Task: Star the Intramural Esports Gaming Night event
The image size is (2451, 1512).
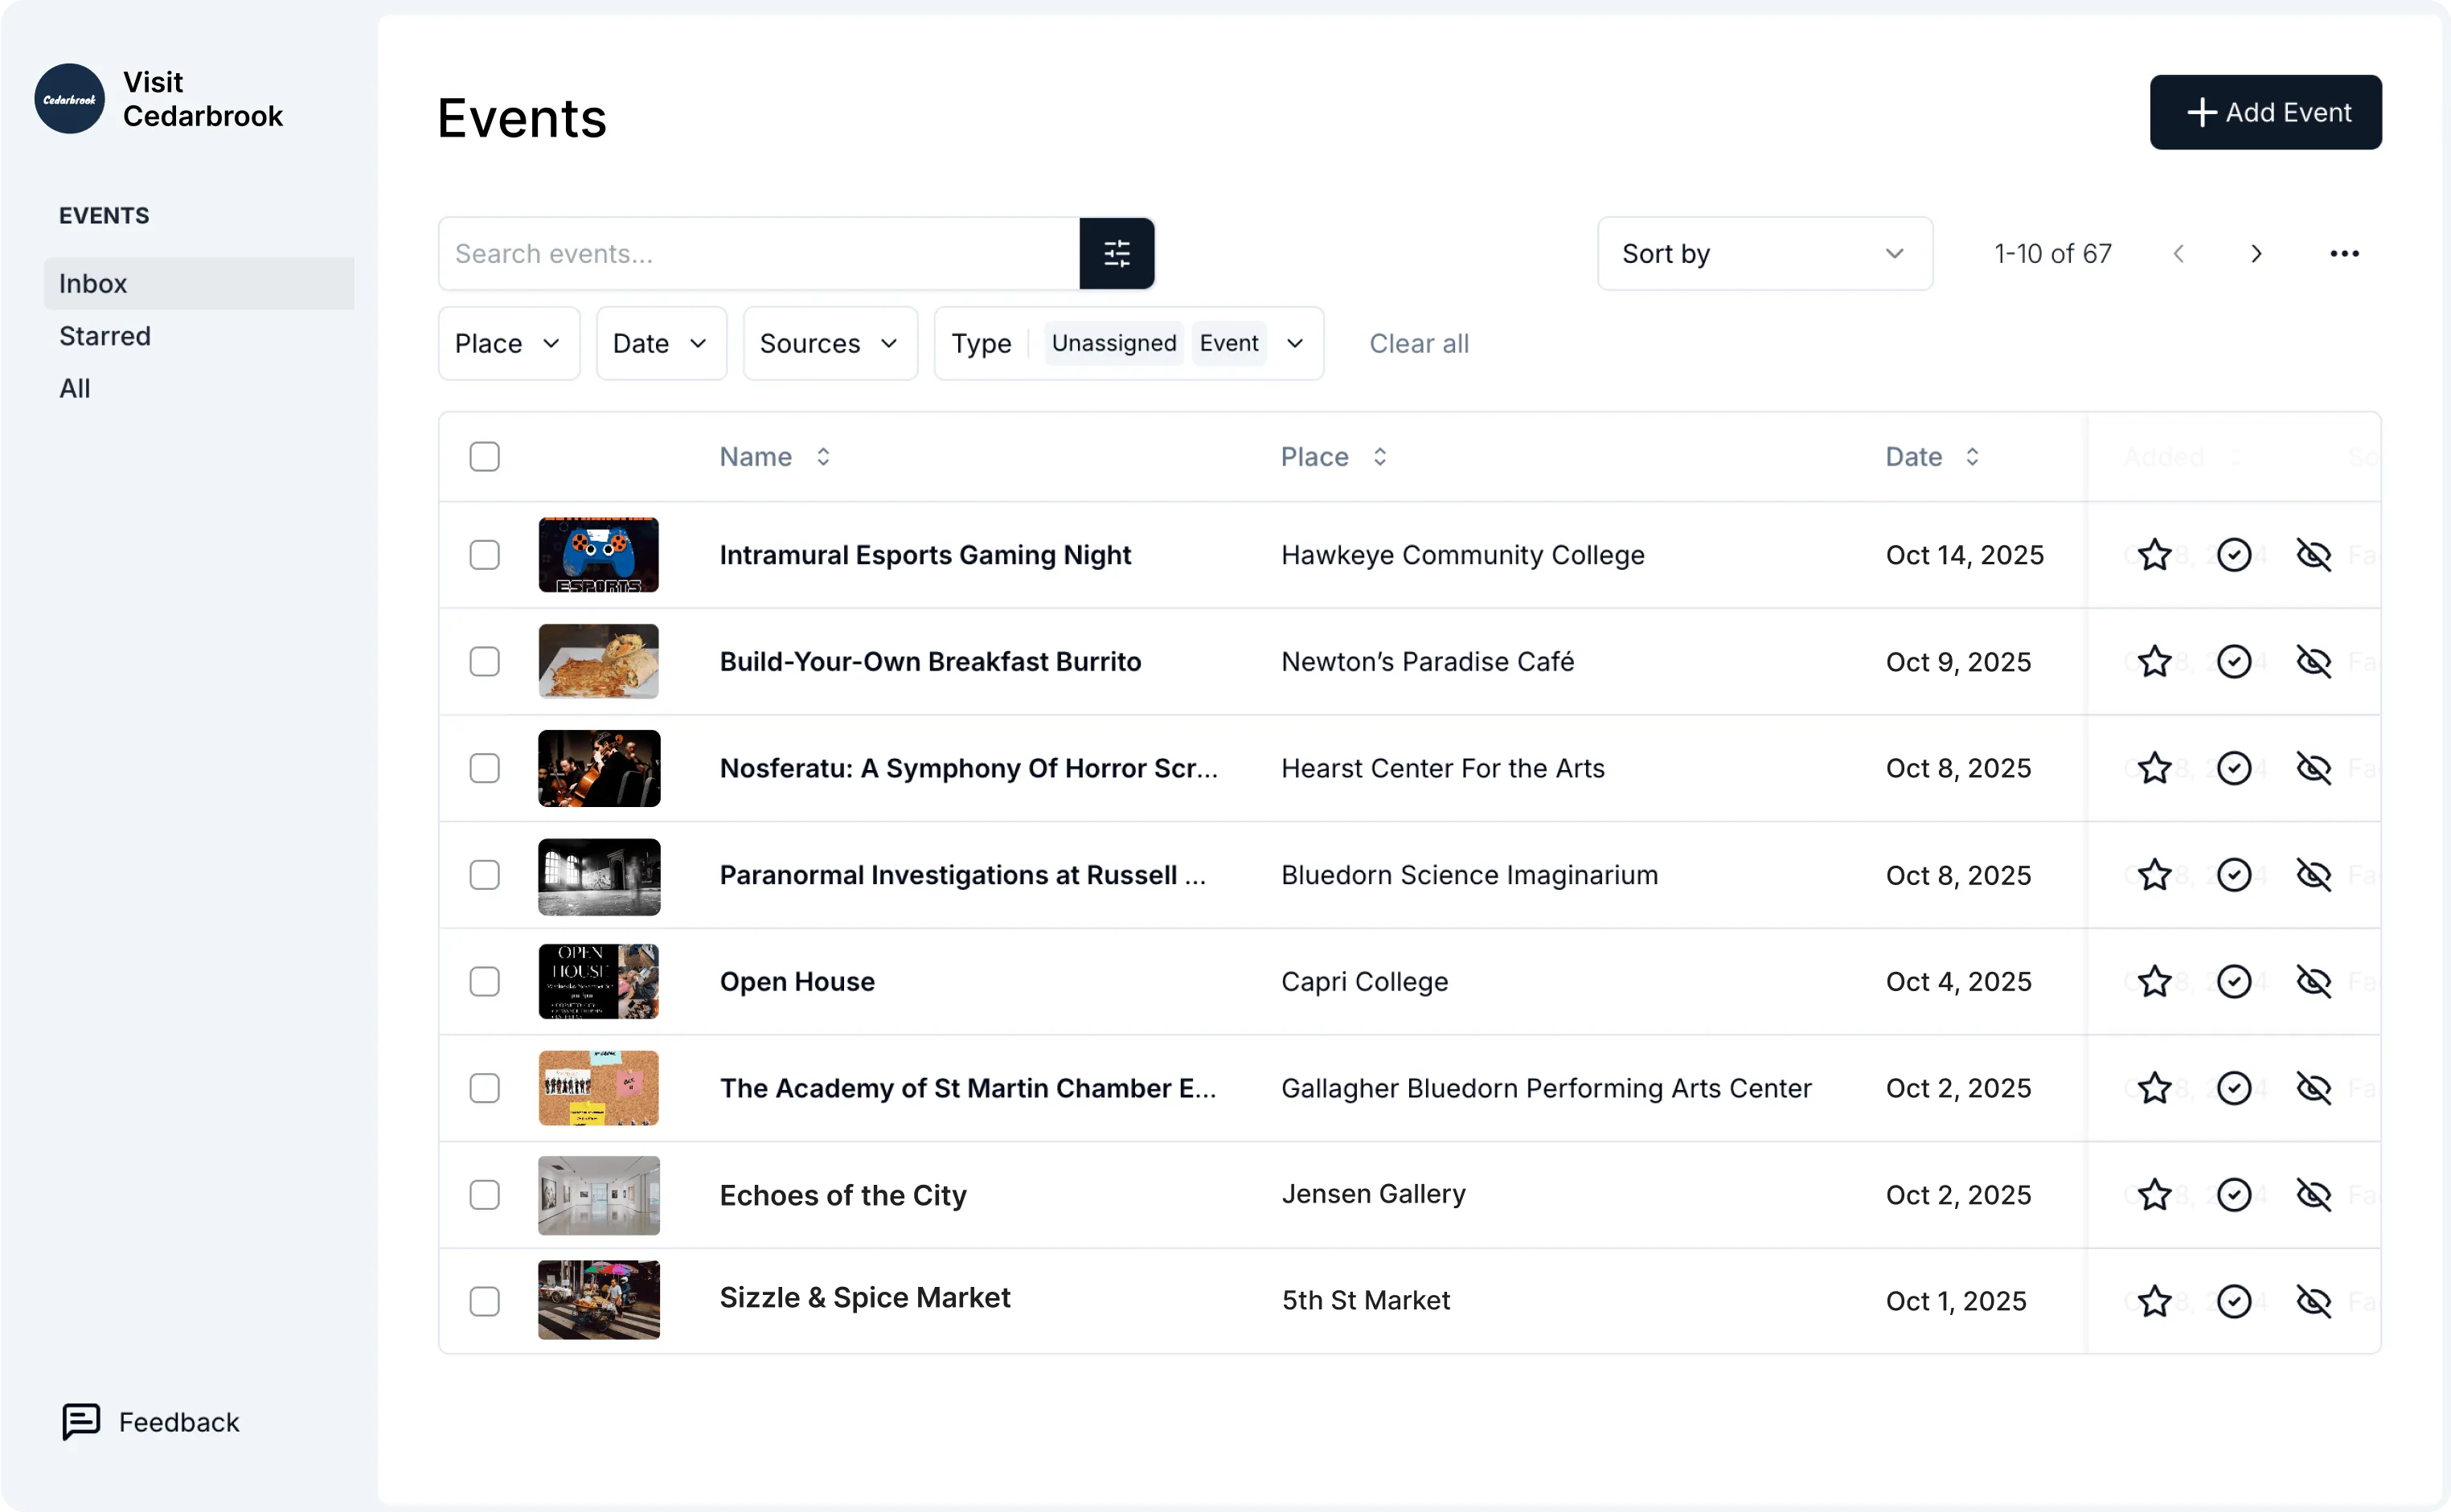Action: point(2154,554)
